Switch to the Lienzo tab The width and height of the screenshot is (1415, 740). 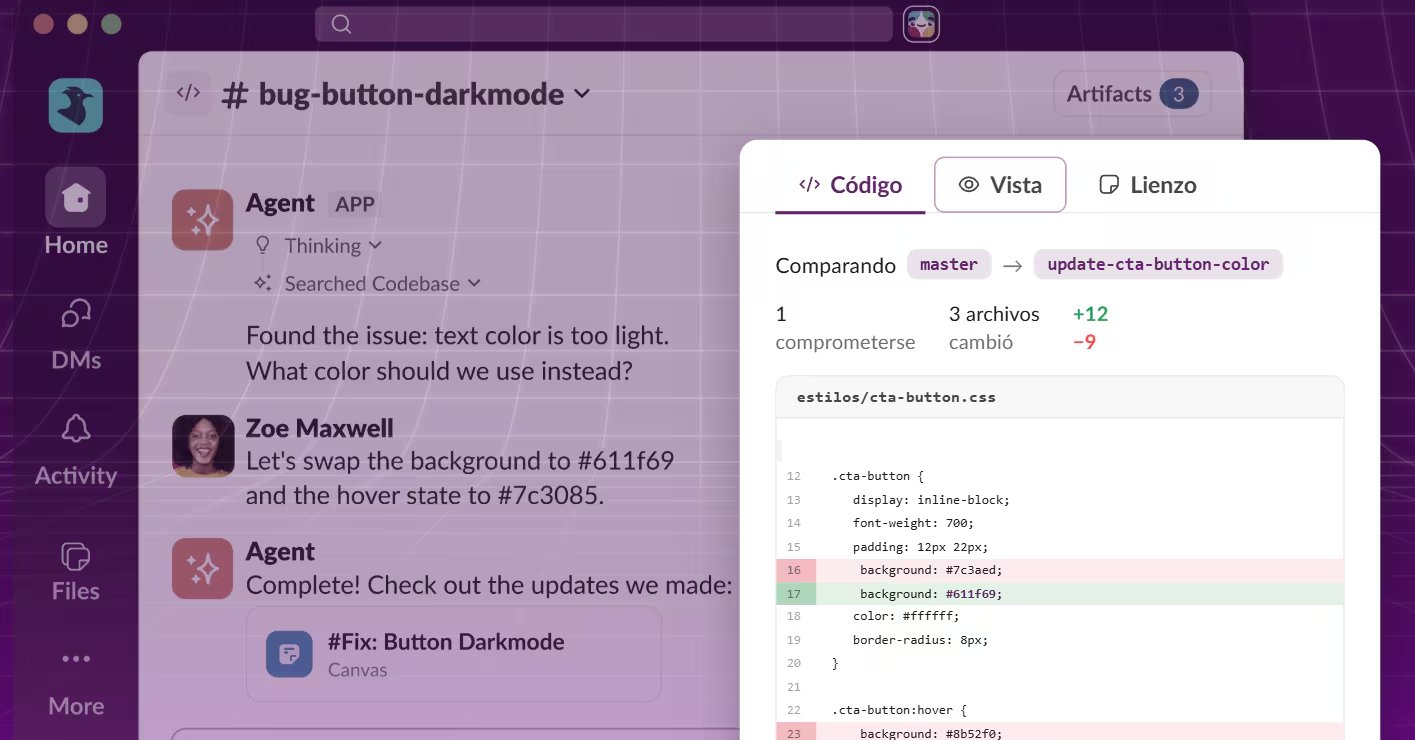[1148, 185]
